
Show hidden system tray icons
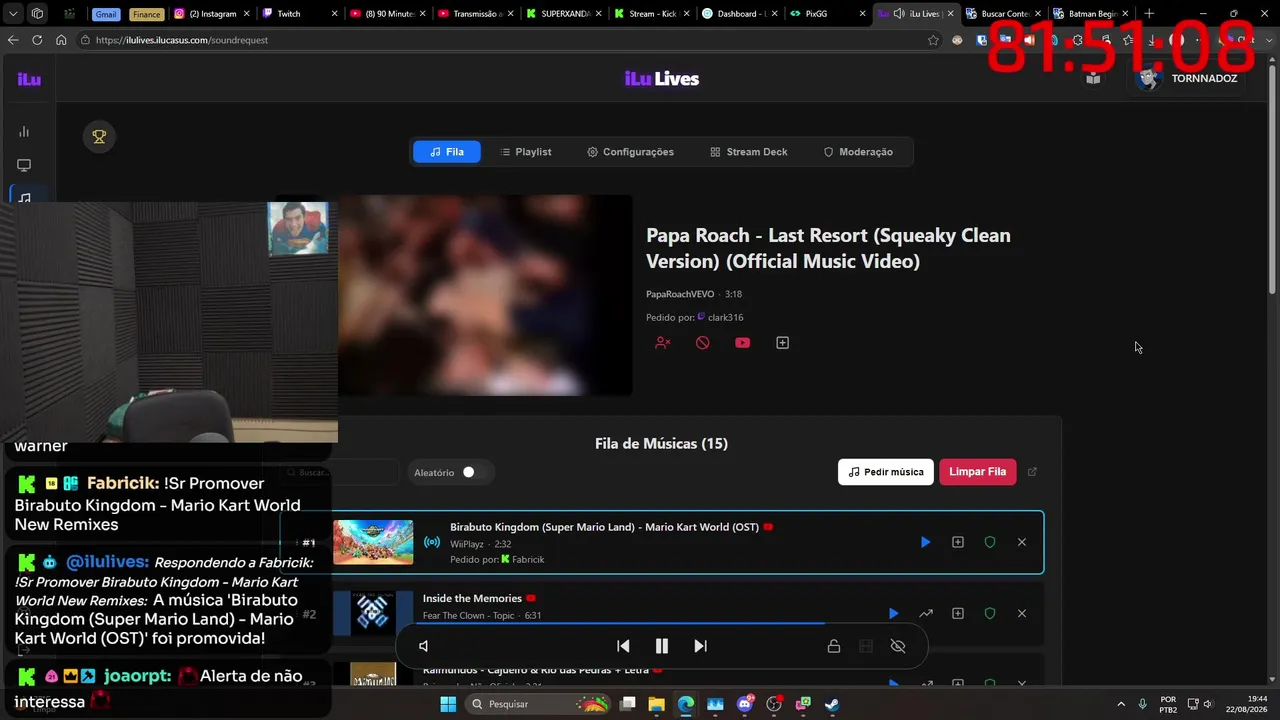(1120, 704)
